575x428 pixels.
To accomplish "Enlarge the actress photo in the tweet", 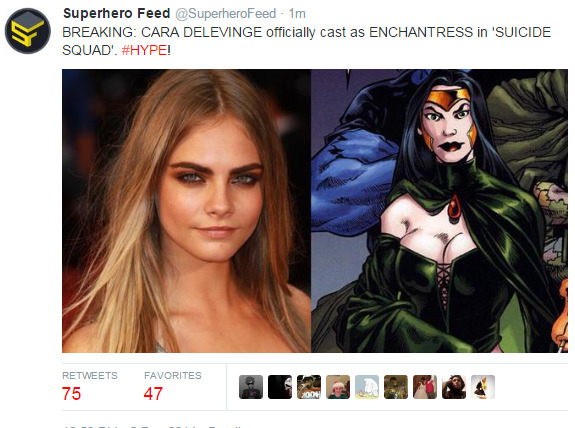I will point(186,211).
